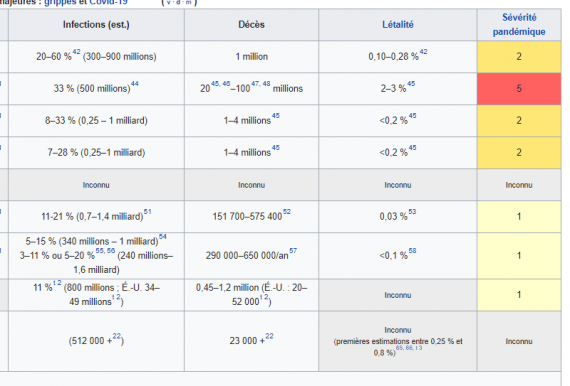Open footnote 42 beside 20–60 % infections
This screenshot has width=570, height=386.
point(76,52)
